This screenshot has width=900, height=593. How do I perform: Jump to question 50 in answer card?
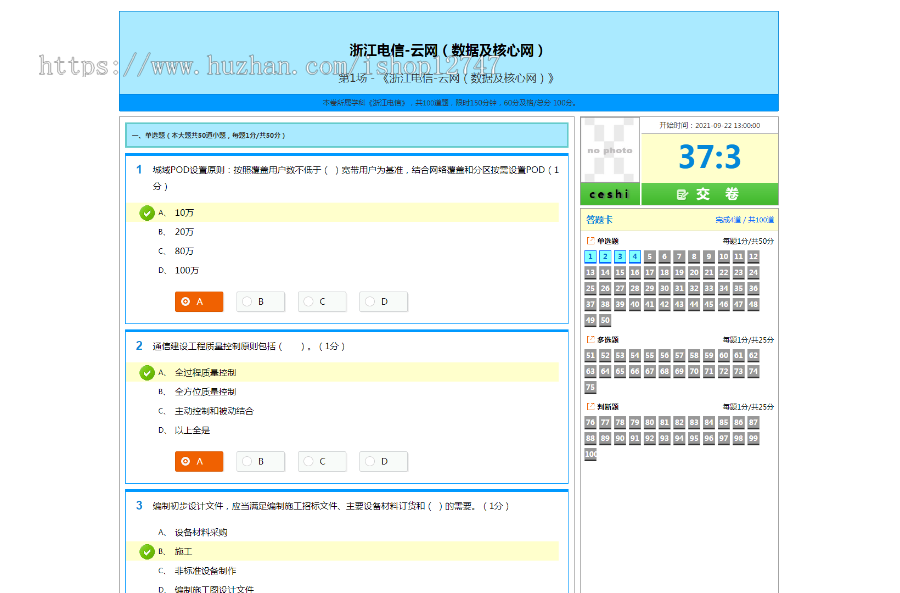pos(605,320)
